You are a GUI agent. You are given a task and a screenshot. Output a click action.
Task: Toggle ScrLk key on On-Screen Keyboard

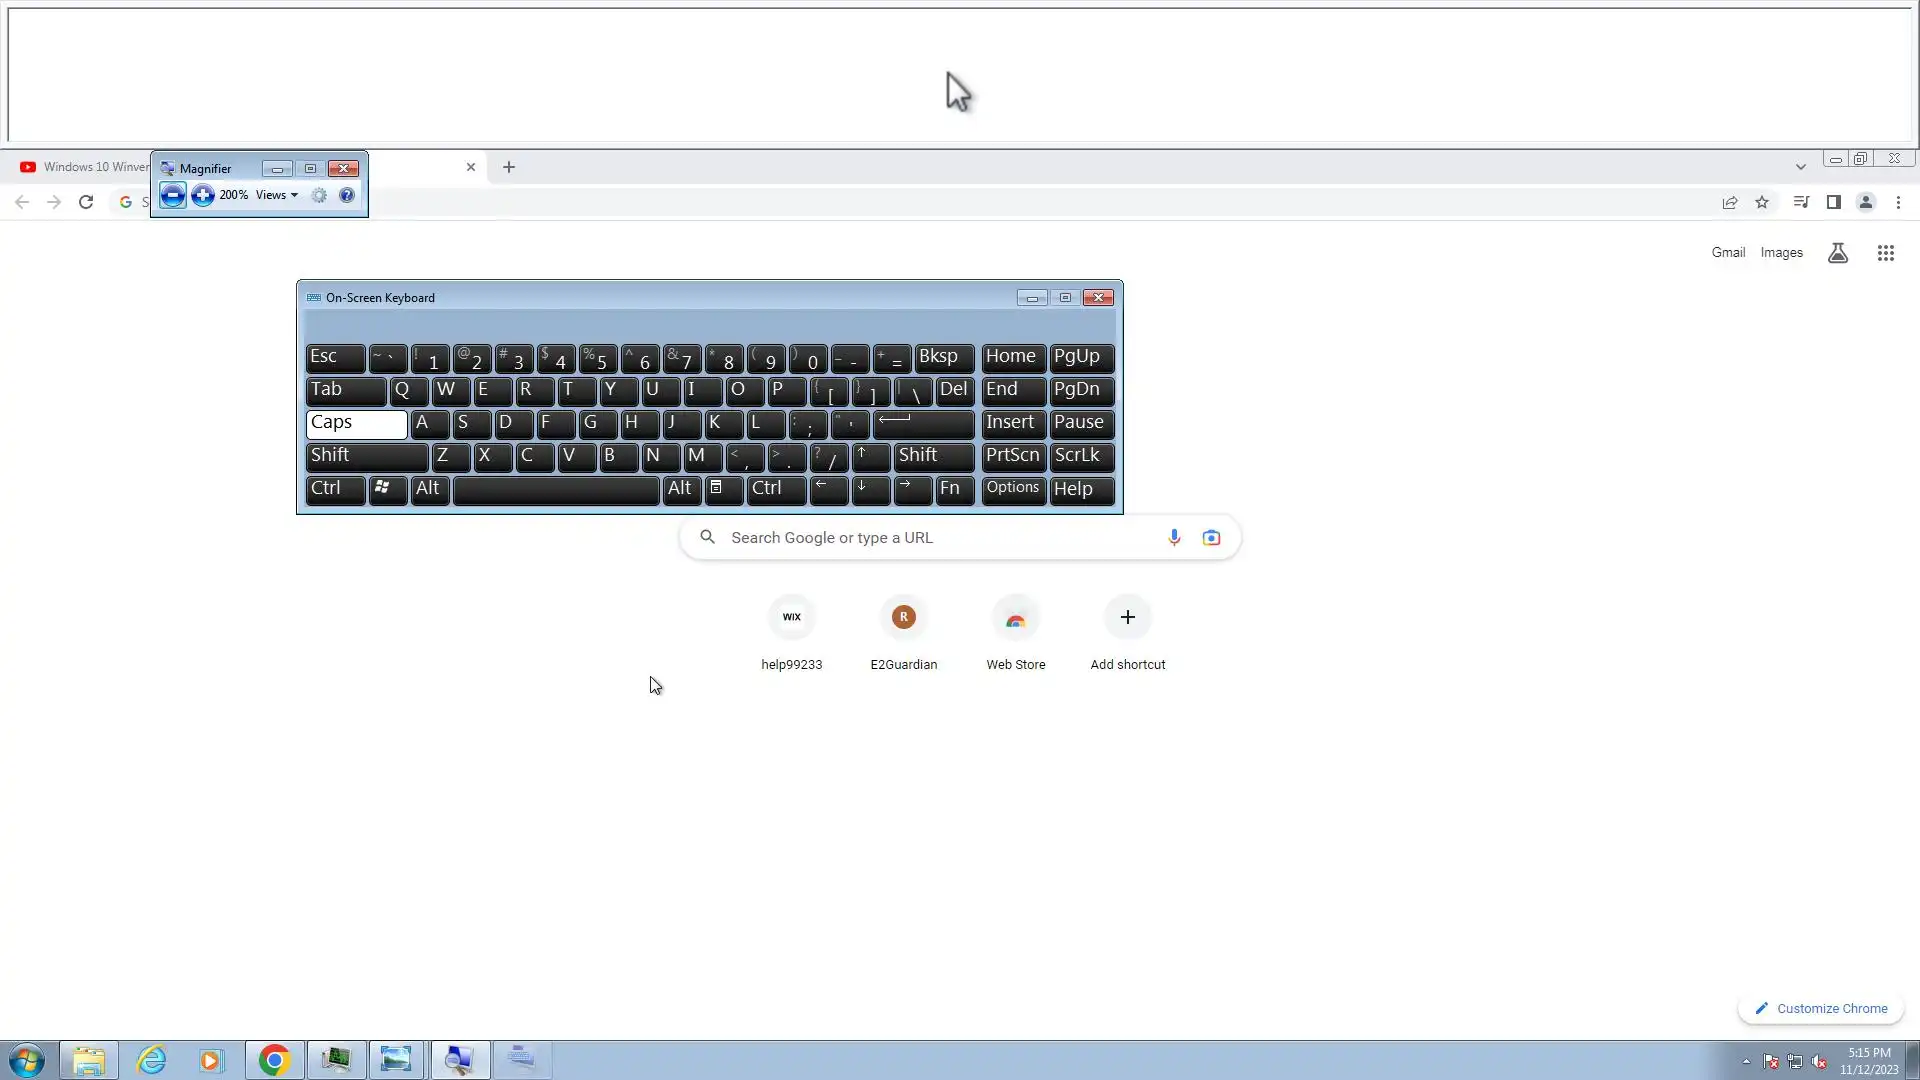pyautogui.click(x=1081, y=456)
